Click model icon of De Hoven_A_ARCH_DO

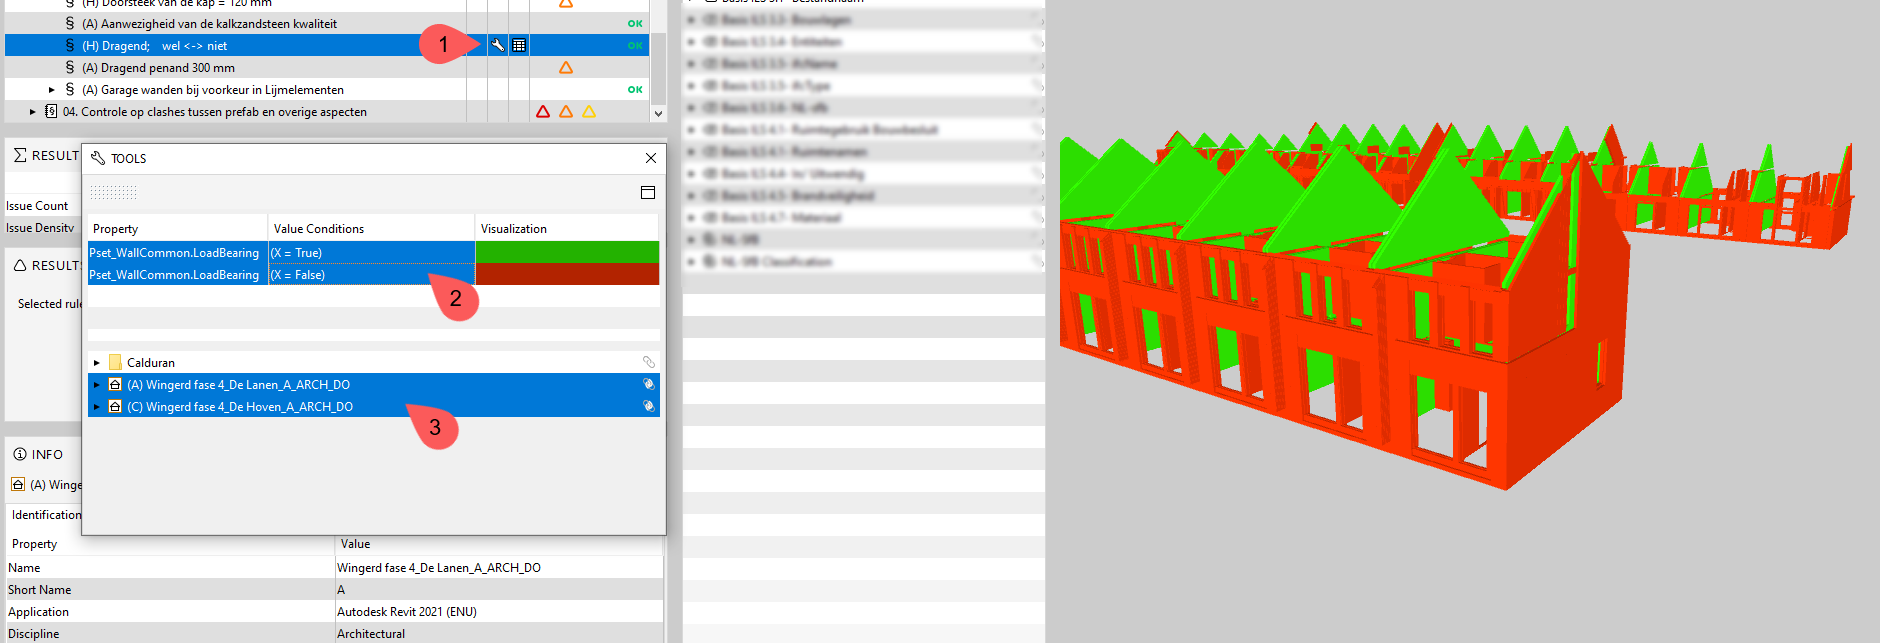pyautogui.click(x=115, y=406)
